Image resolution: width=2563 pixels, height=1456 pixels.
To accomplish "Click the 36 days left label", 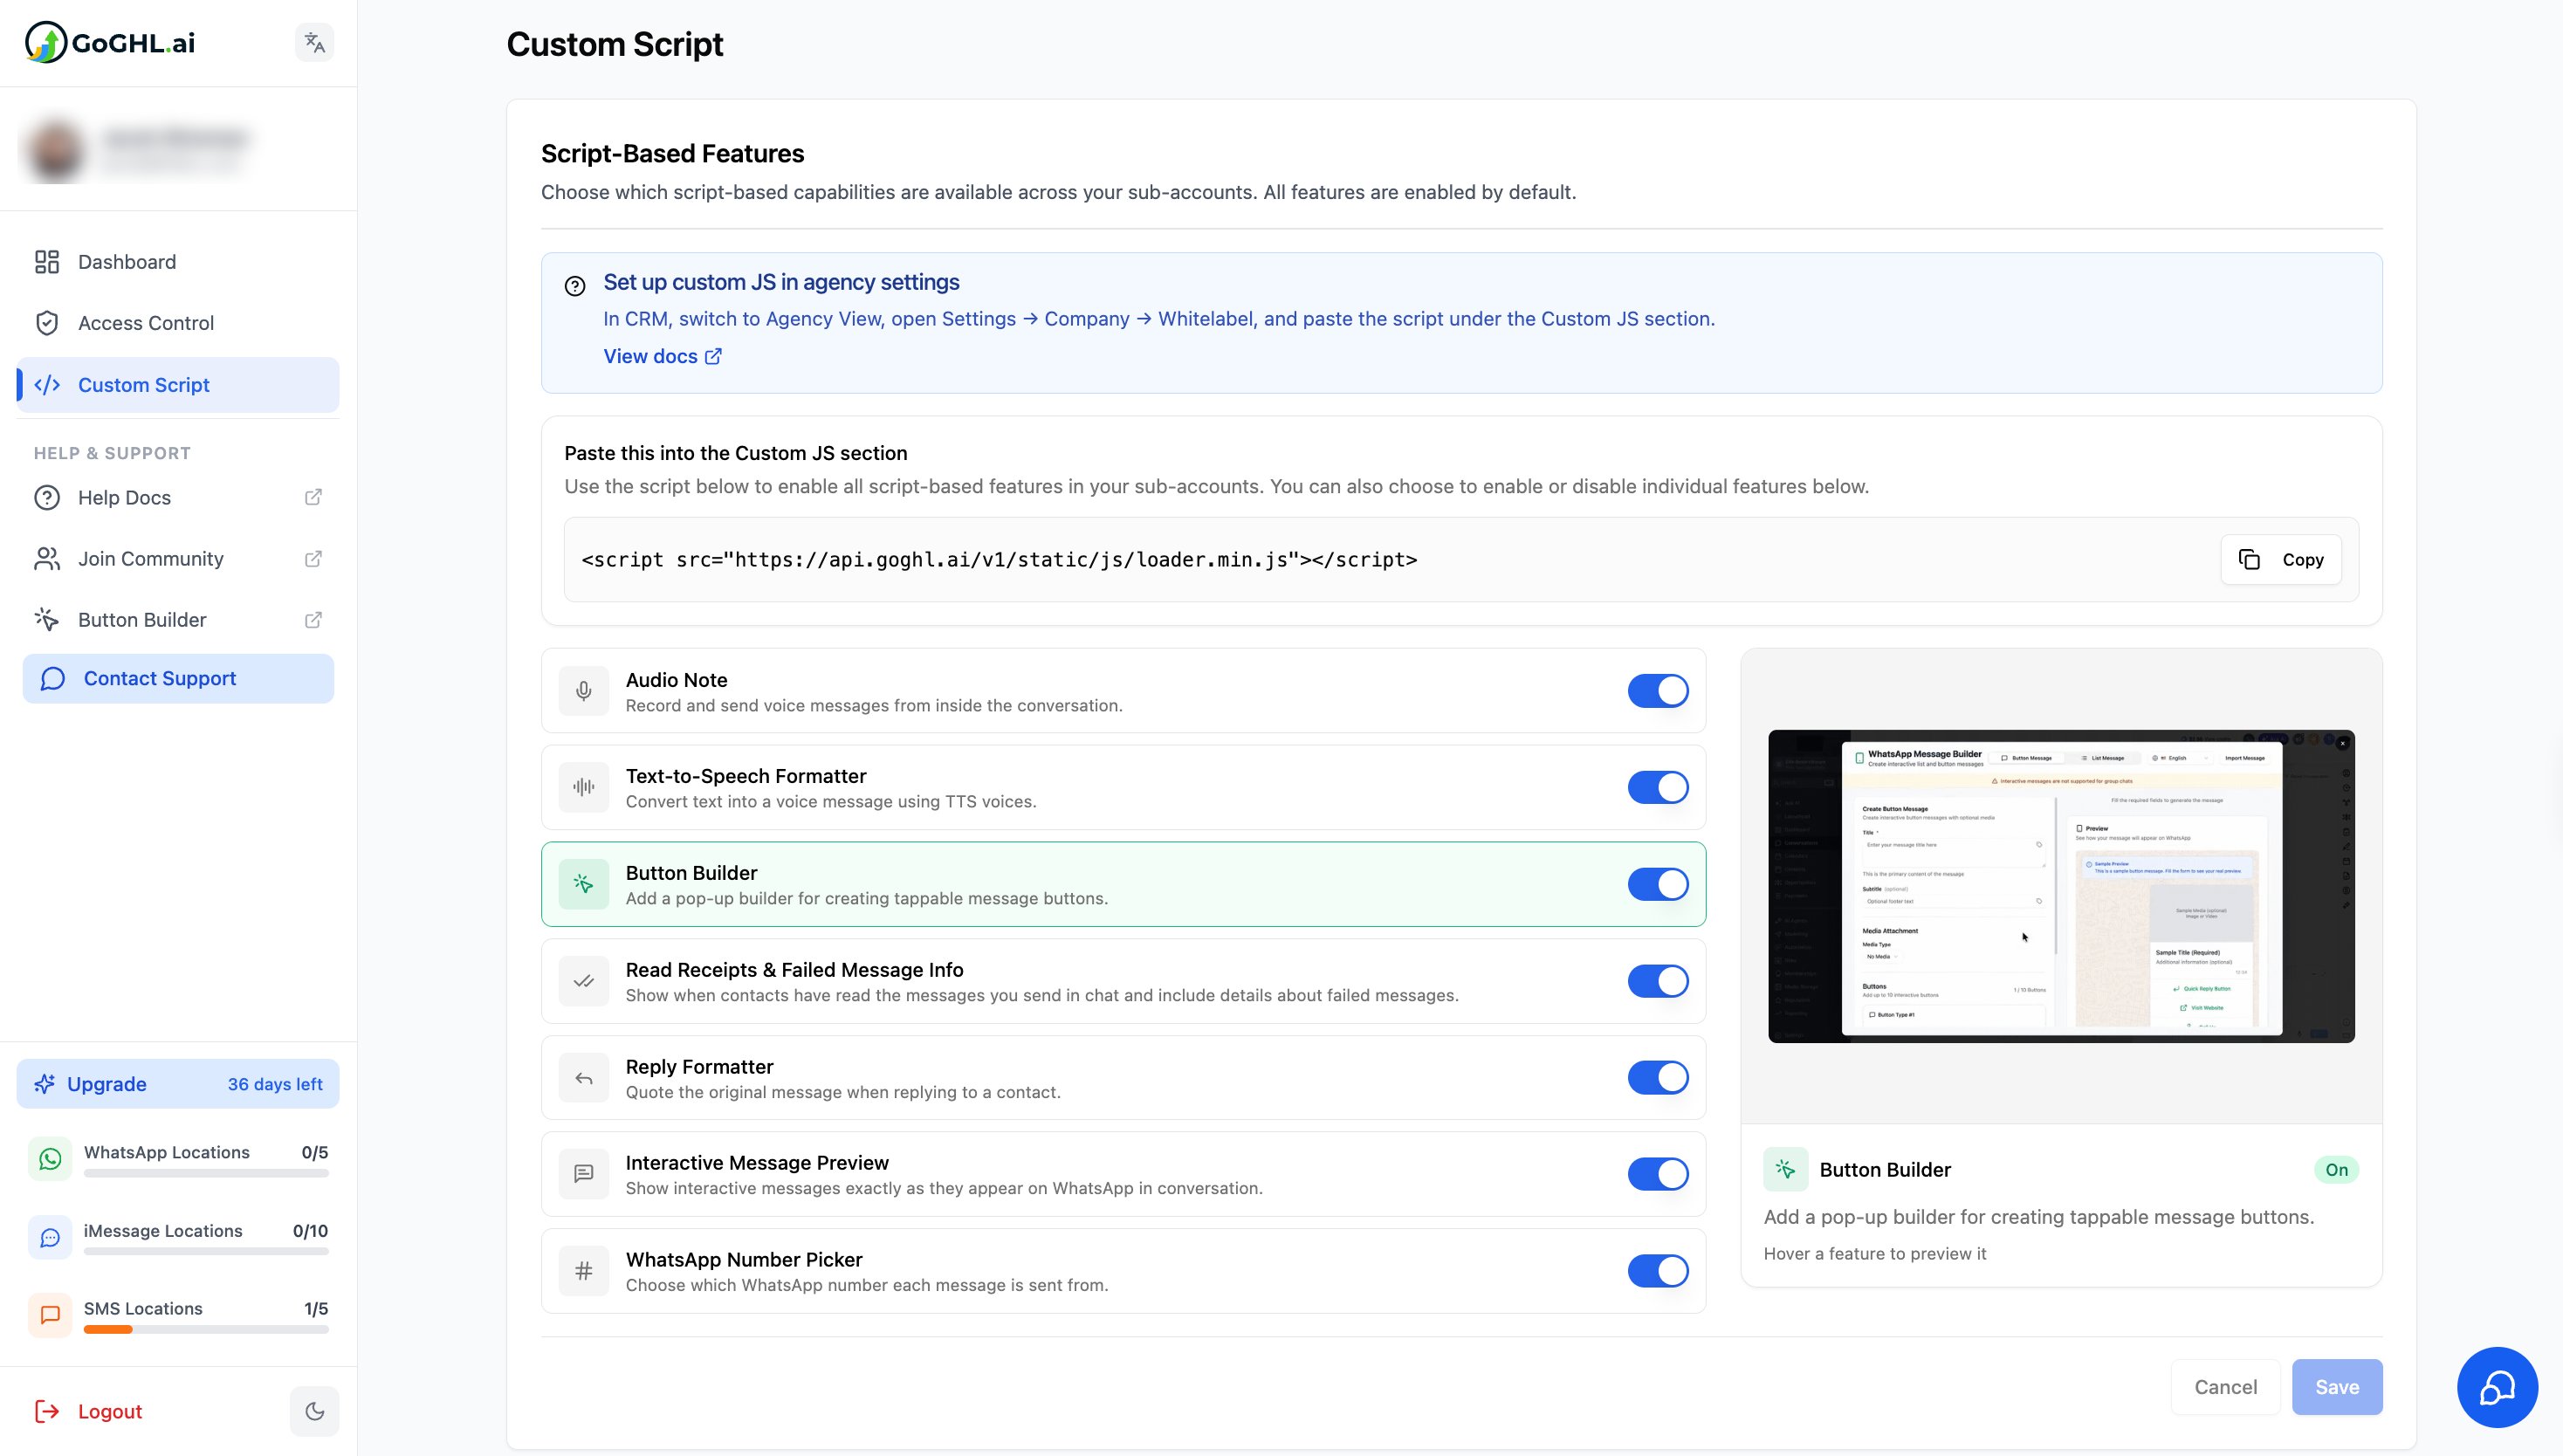I will [275, 1084].
